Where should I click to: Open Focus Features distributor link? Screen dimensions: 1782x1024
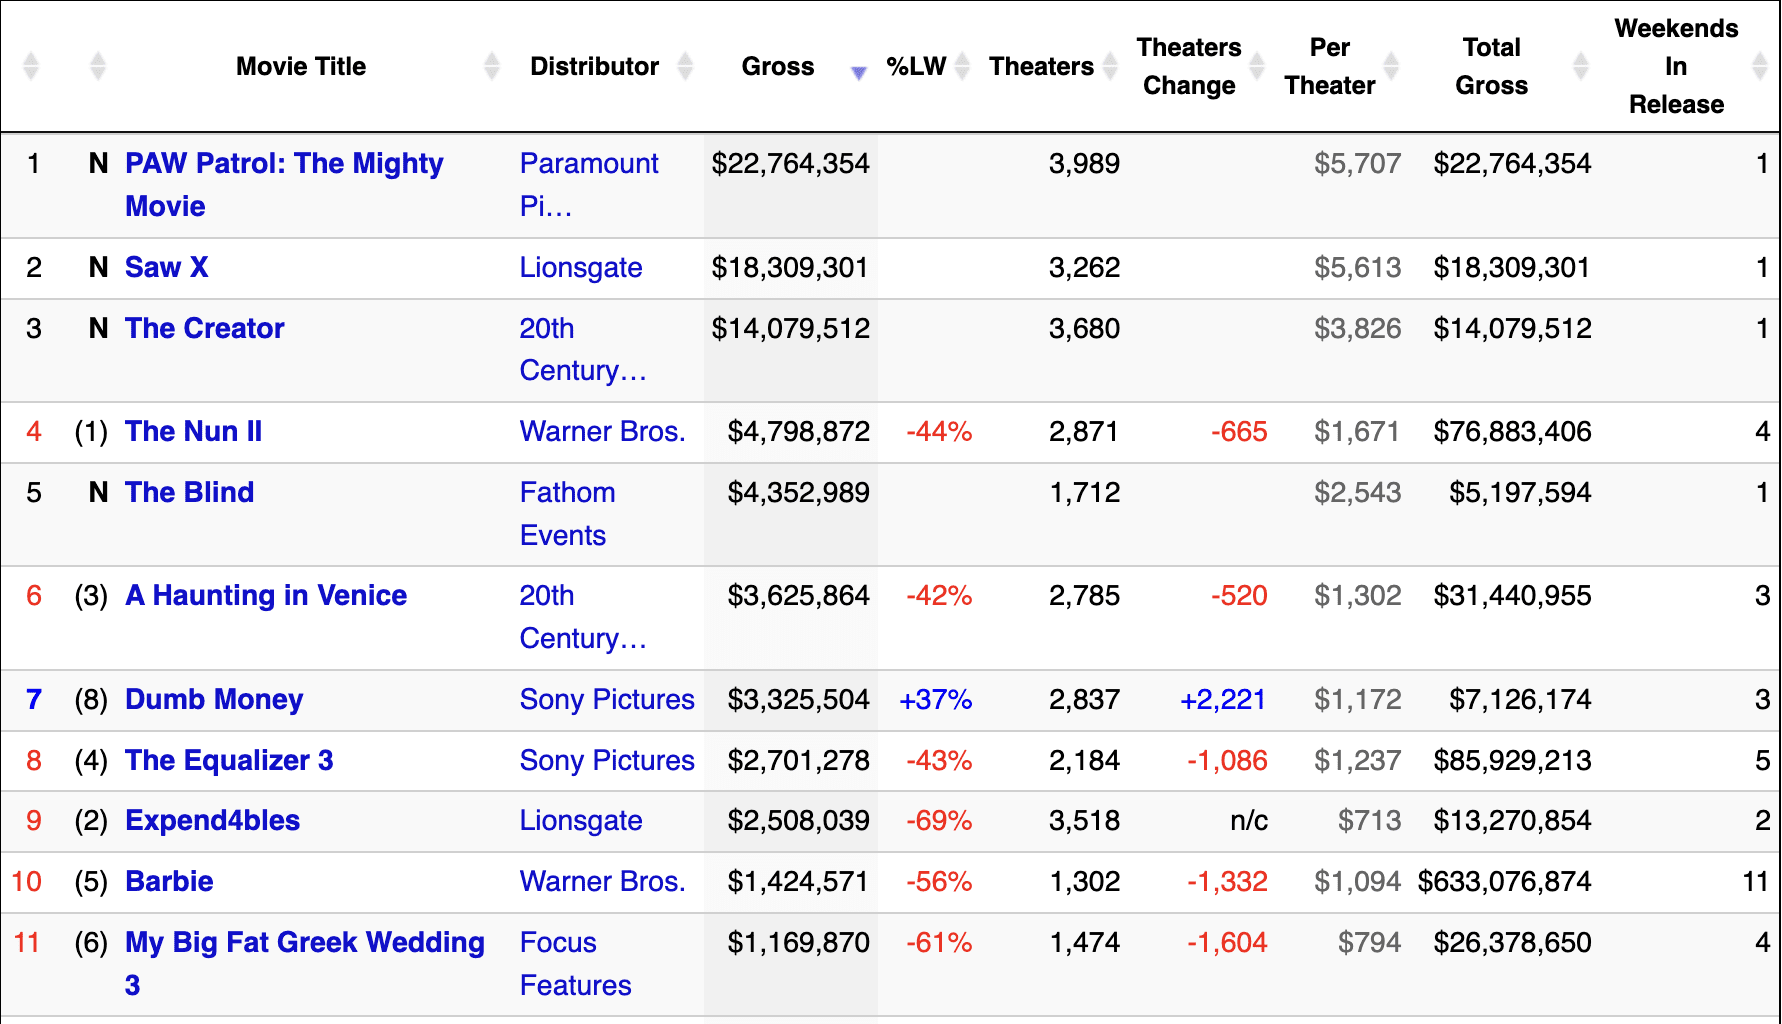575,963
